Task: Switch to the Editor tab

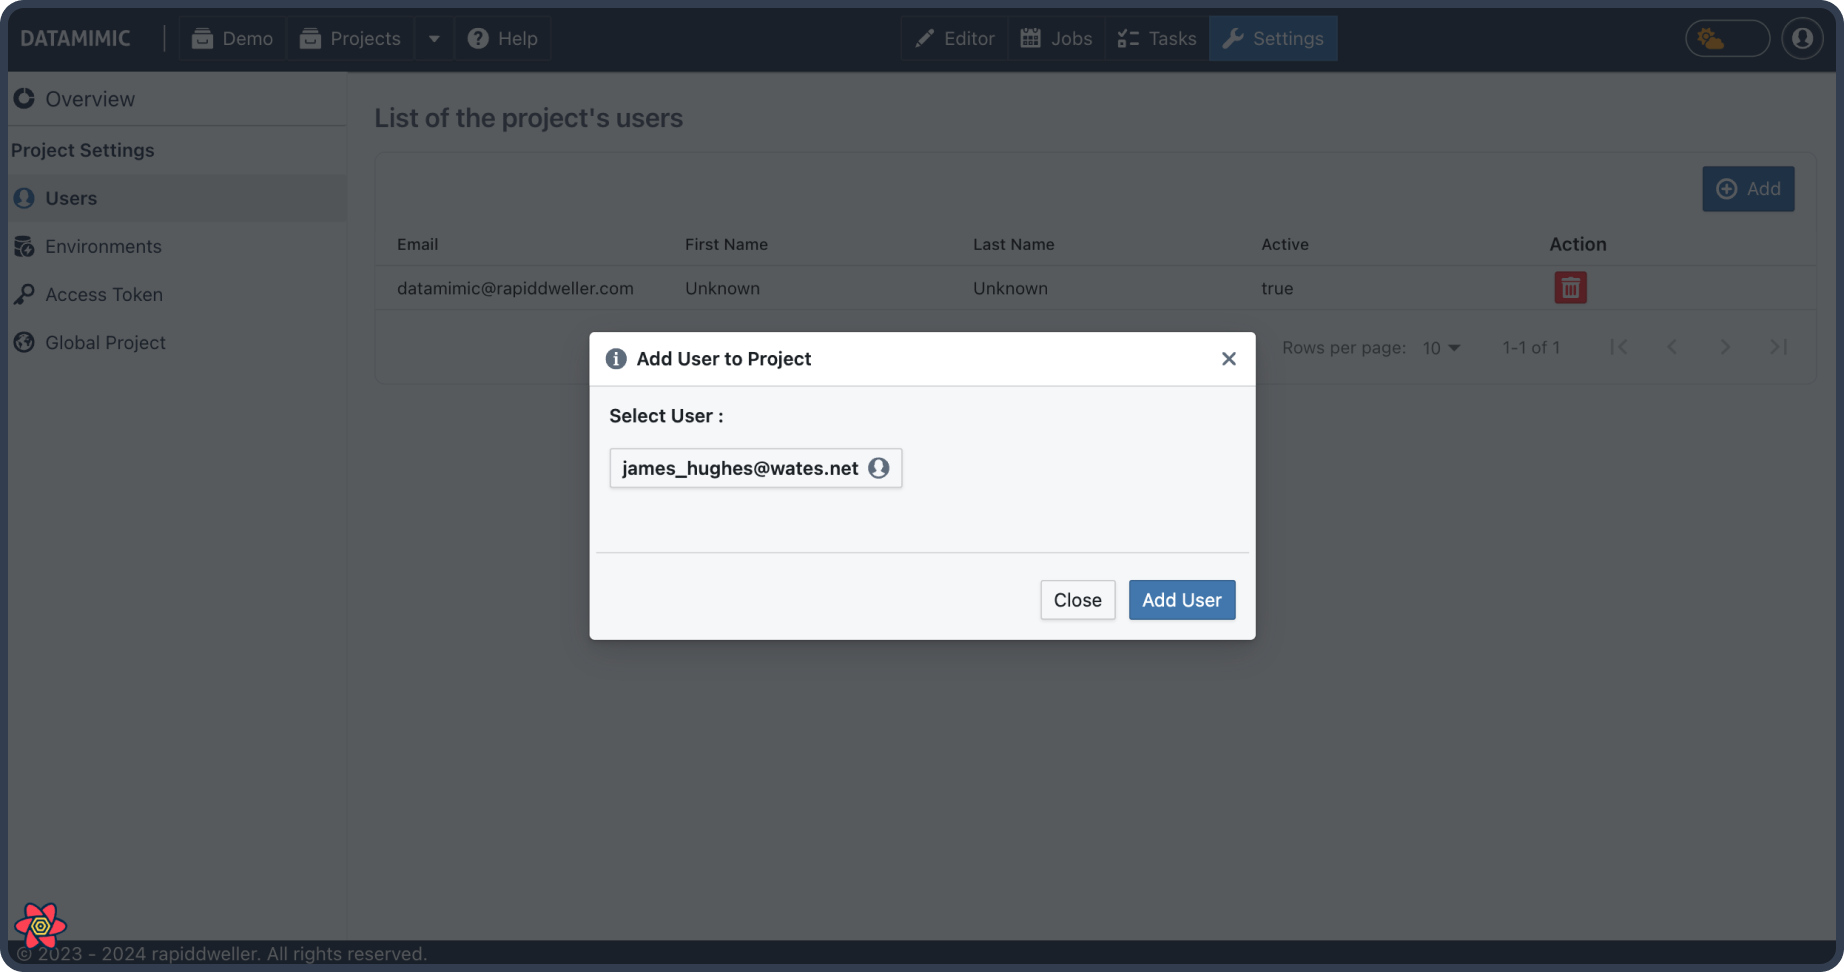Action: [955, 39]
